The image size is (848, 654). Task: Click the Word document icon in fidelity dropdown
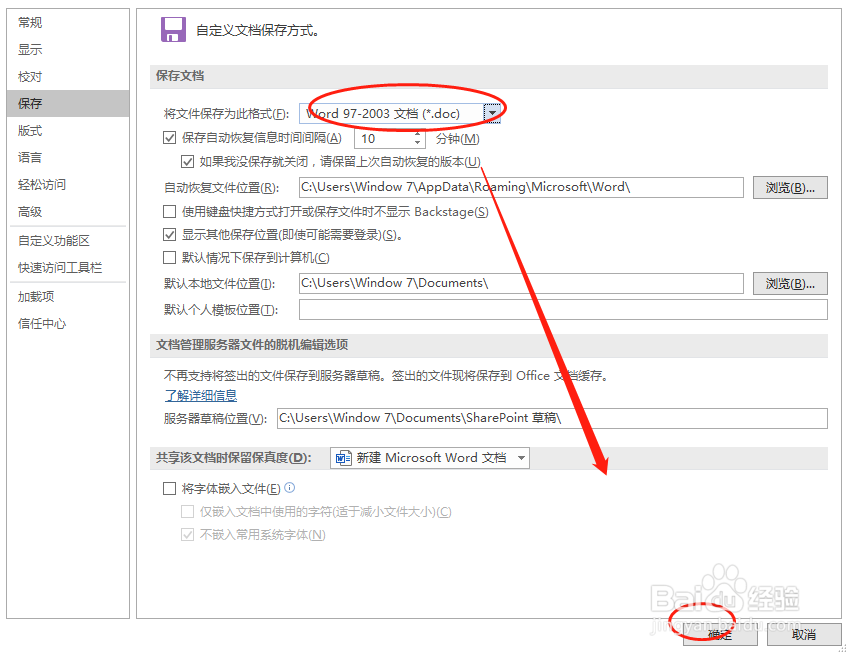[343, 458]
